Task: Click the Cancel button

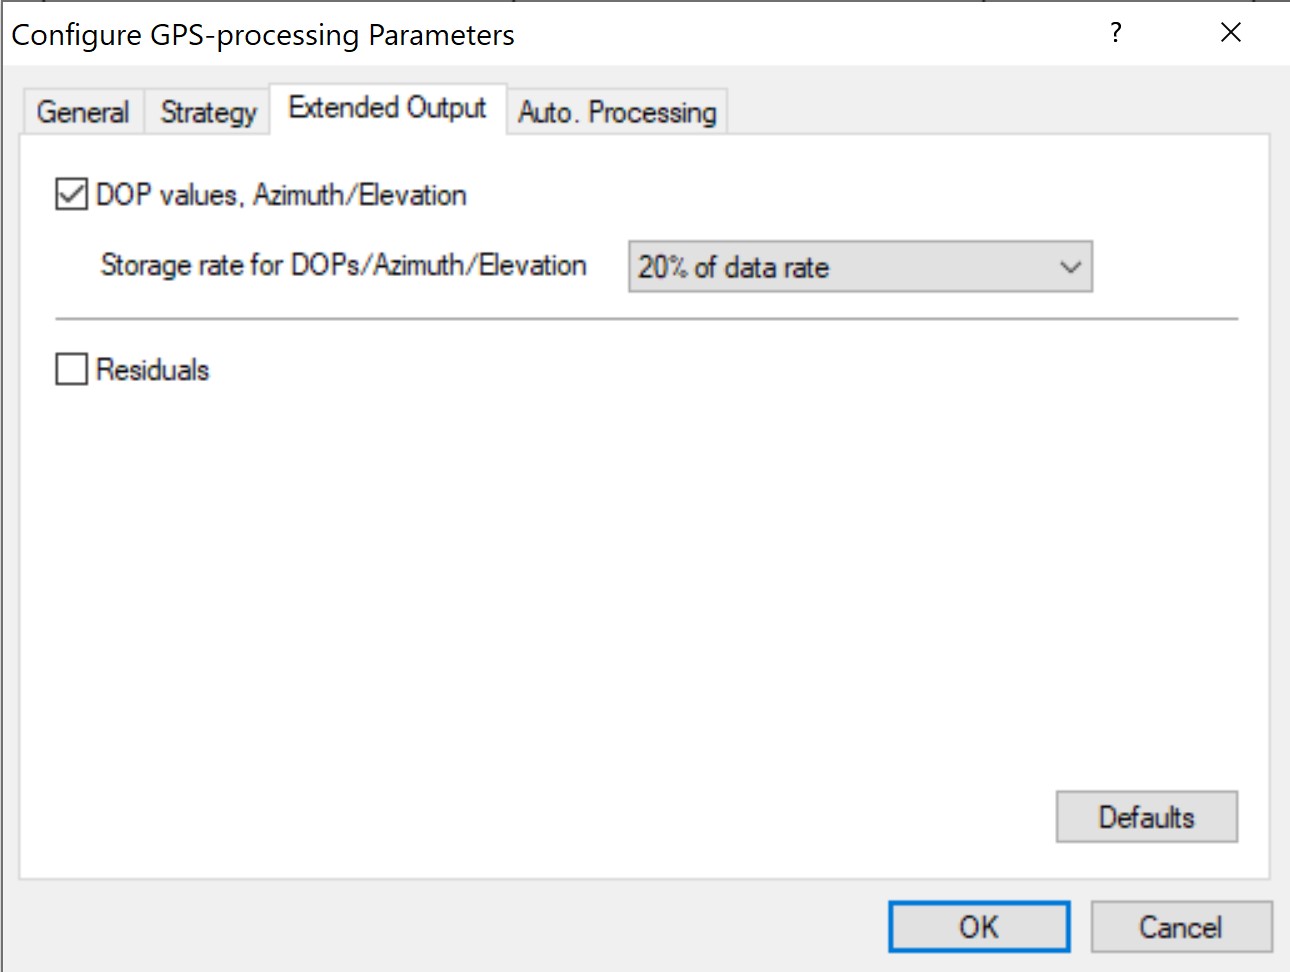Action: [1180, 927]
